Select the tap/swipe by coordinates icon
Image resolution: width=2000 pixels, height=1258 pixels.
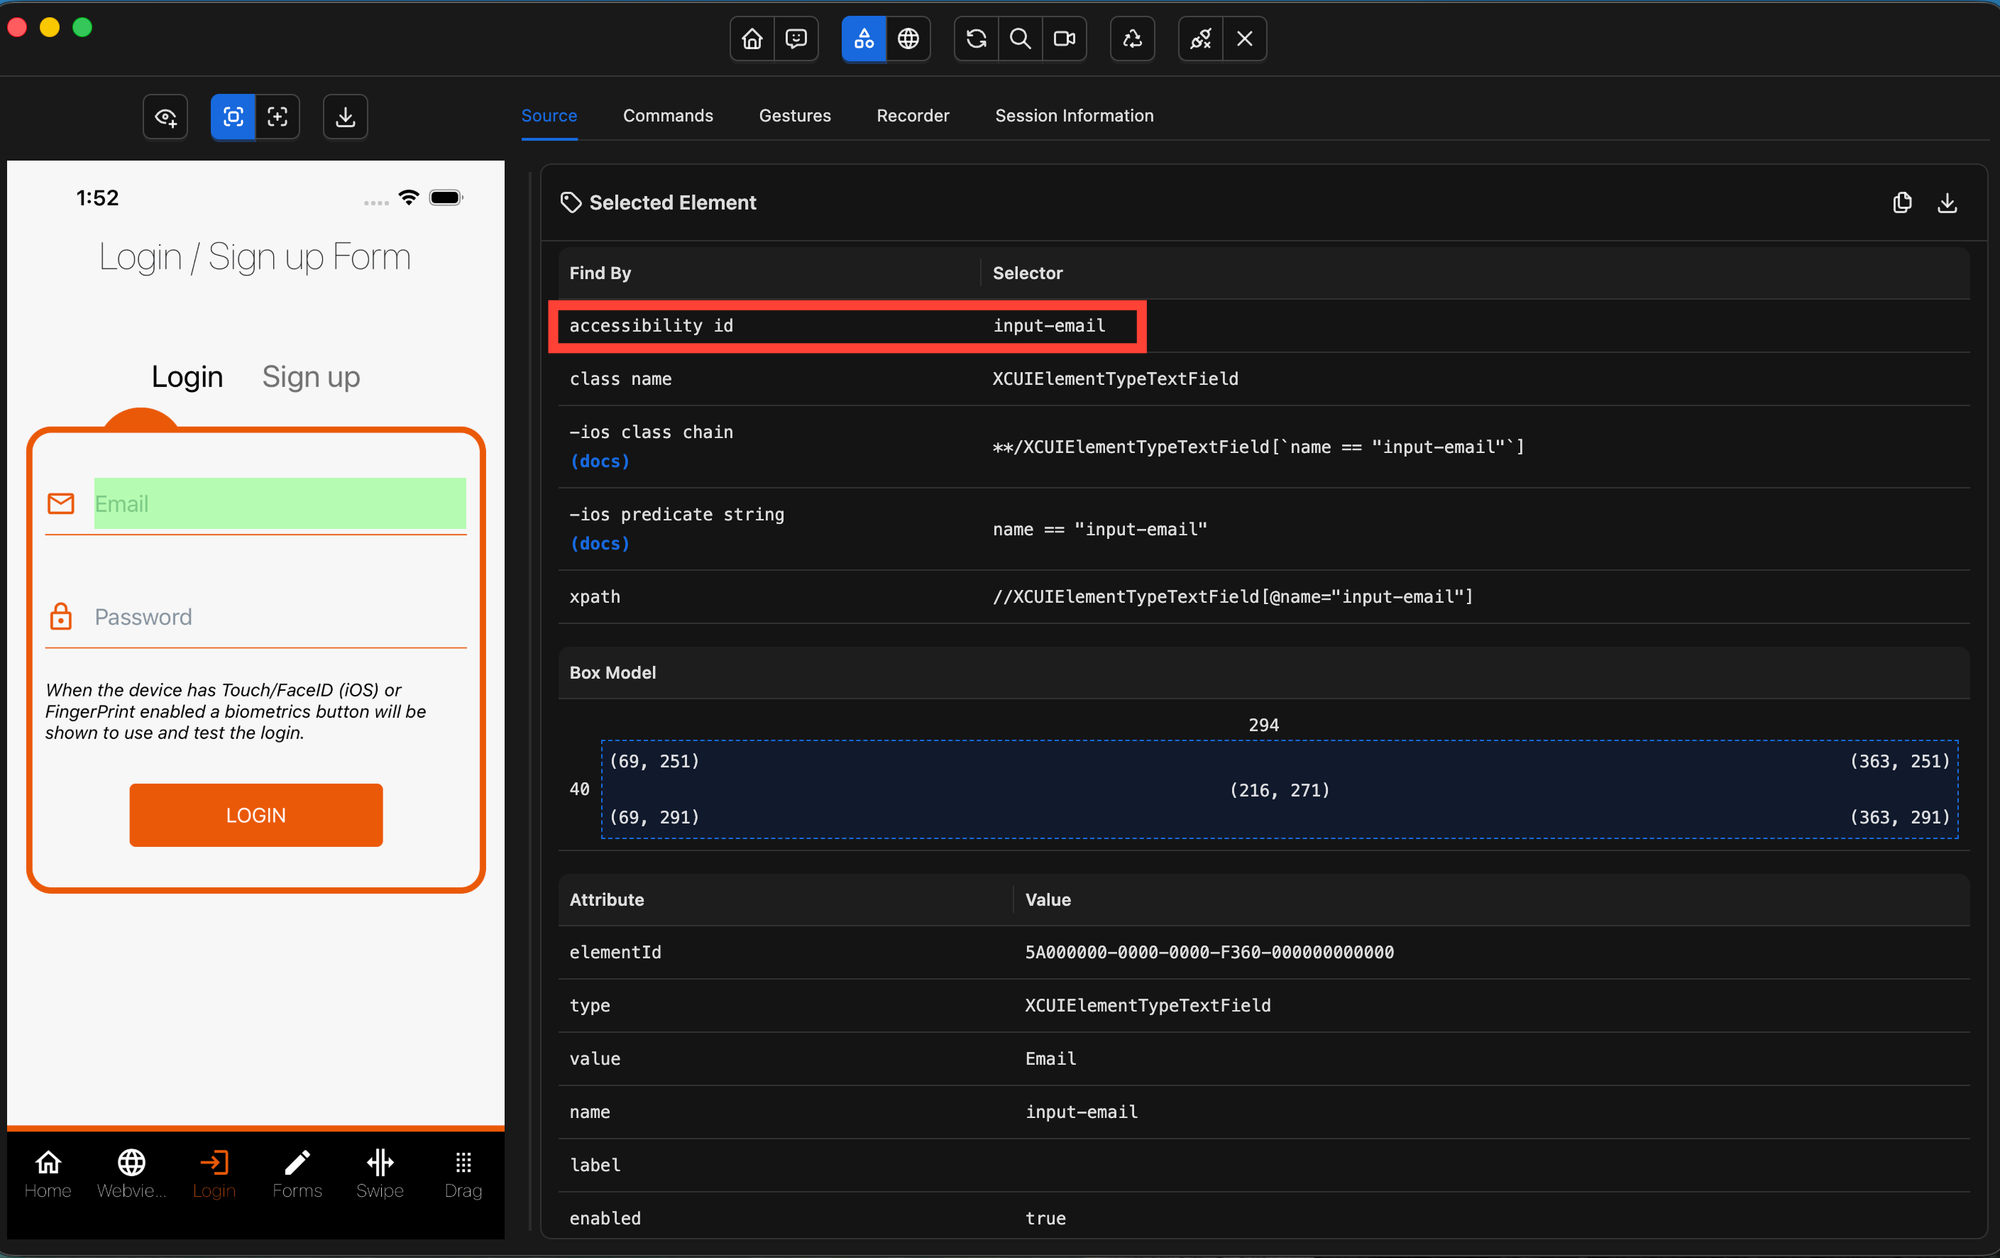[278, 117]
